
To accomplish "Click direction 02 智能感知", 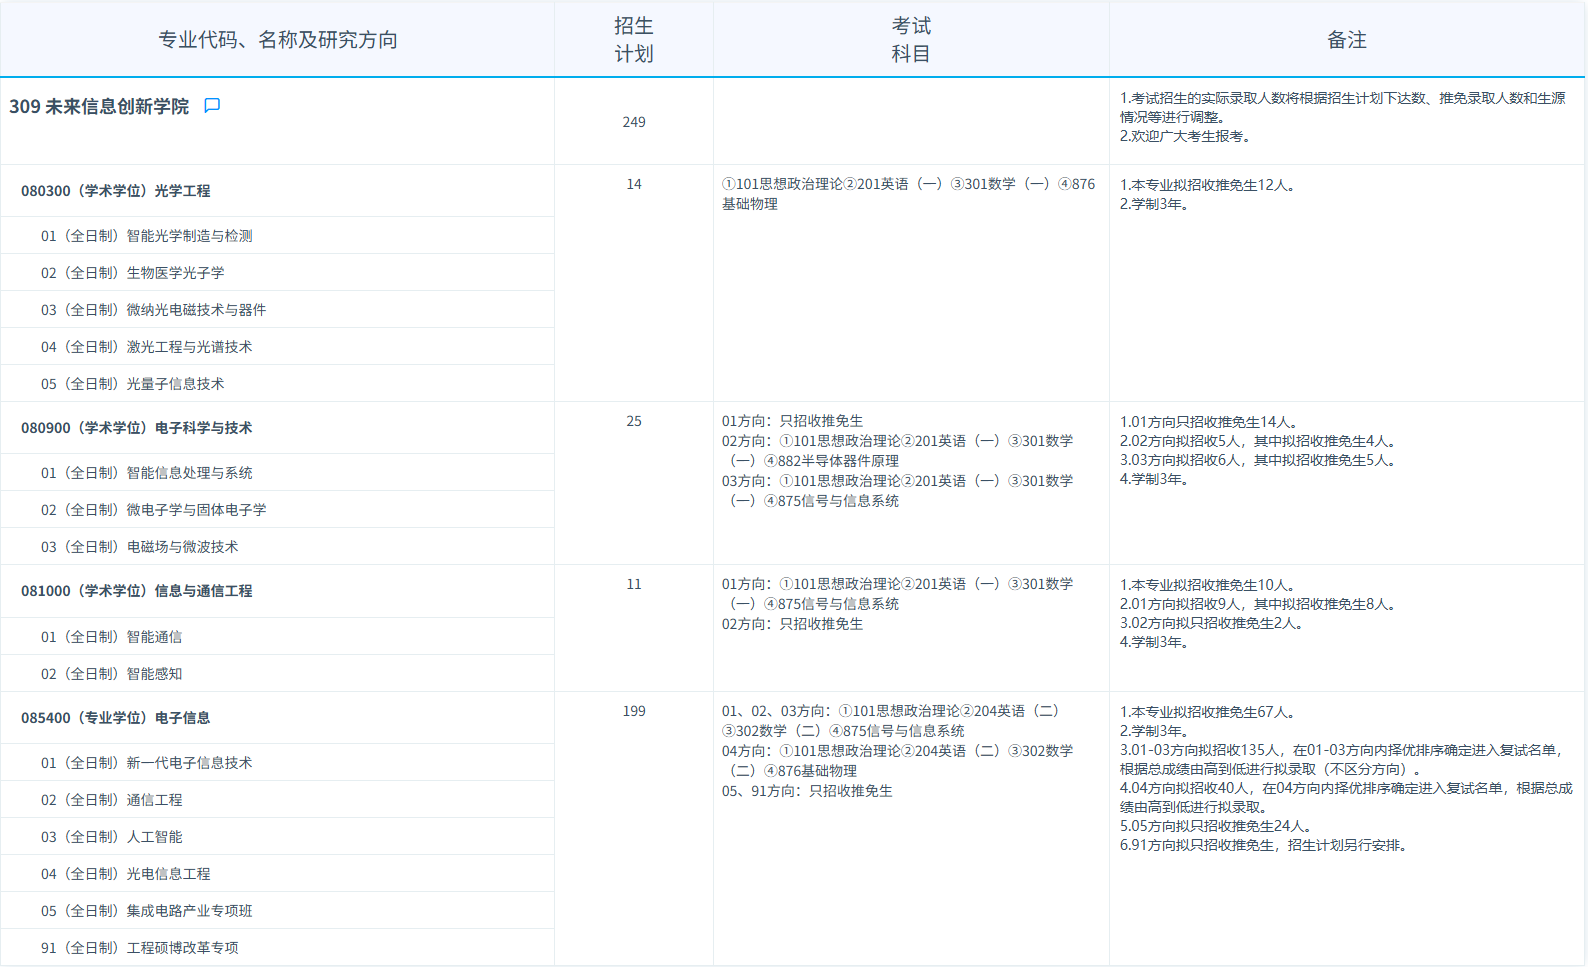I will point(112,674).
